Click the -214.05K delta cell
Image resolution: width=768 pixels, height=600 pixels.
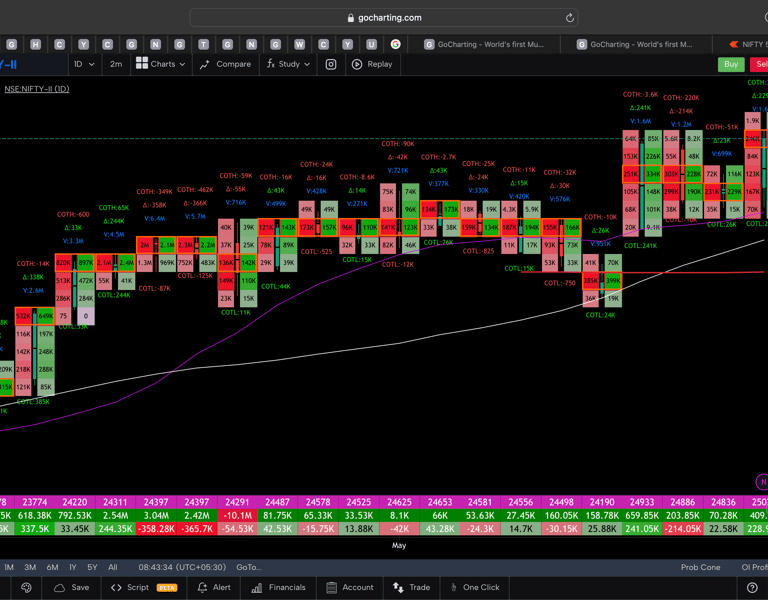coord(682,528)
